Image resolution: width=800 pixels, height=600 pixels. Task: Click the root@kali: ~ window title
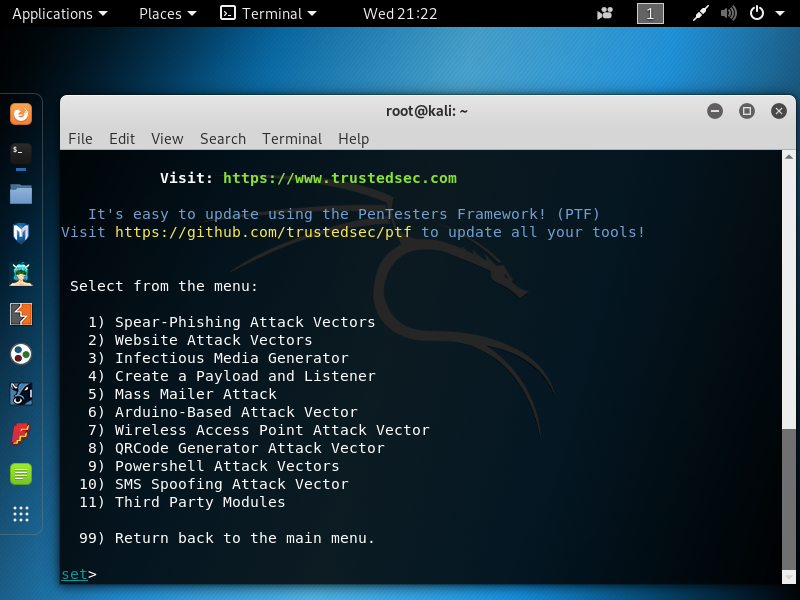(x=427, y=111)
